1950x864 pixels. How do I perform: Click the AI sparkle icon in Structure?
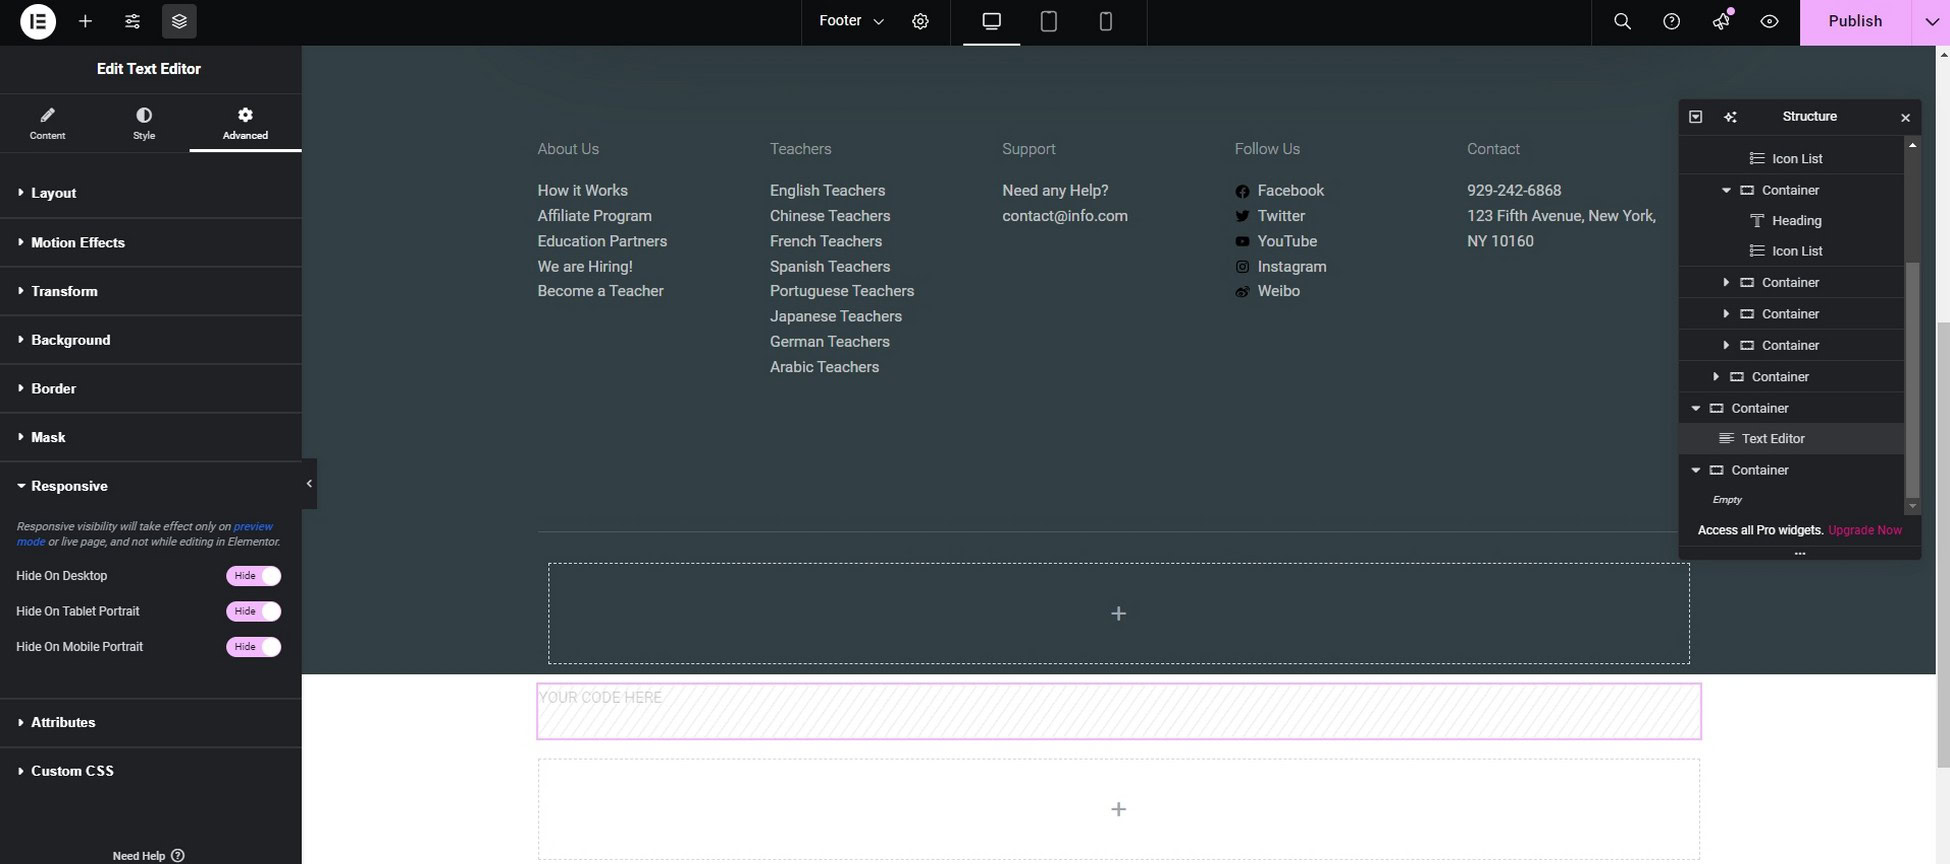(x=1730, y=117)
